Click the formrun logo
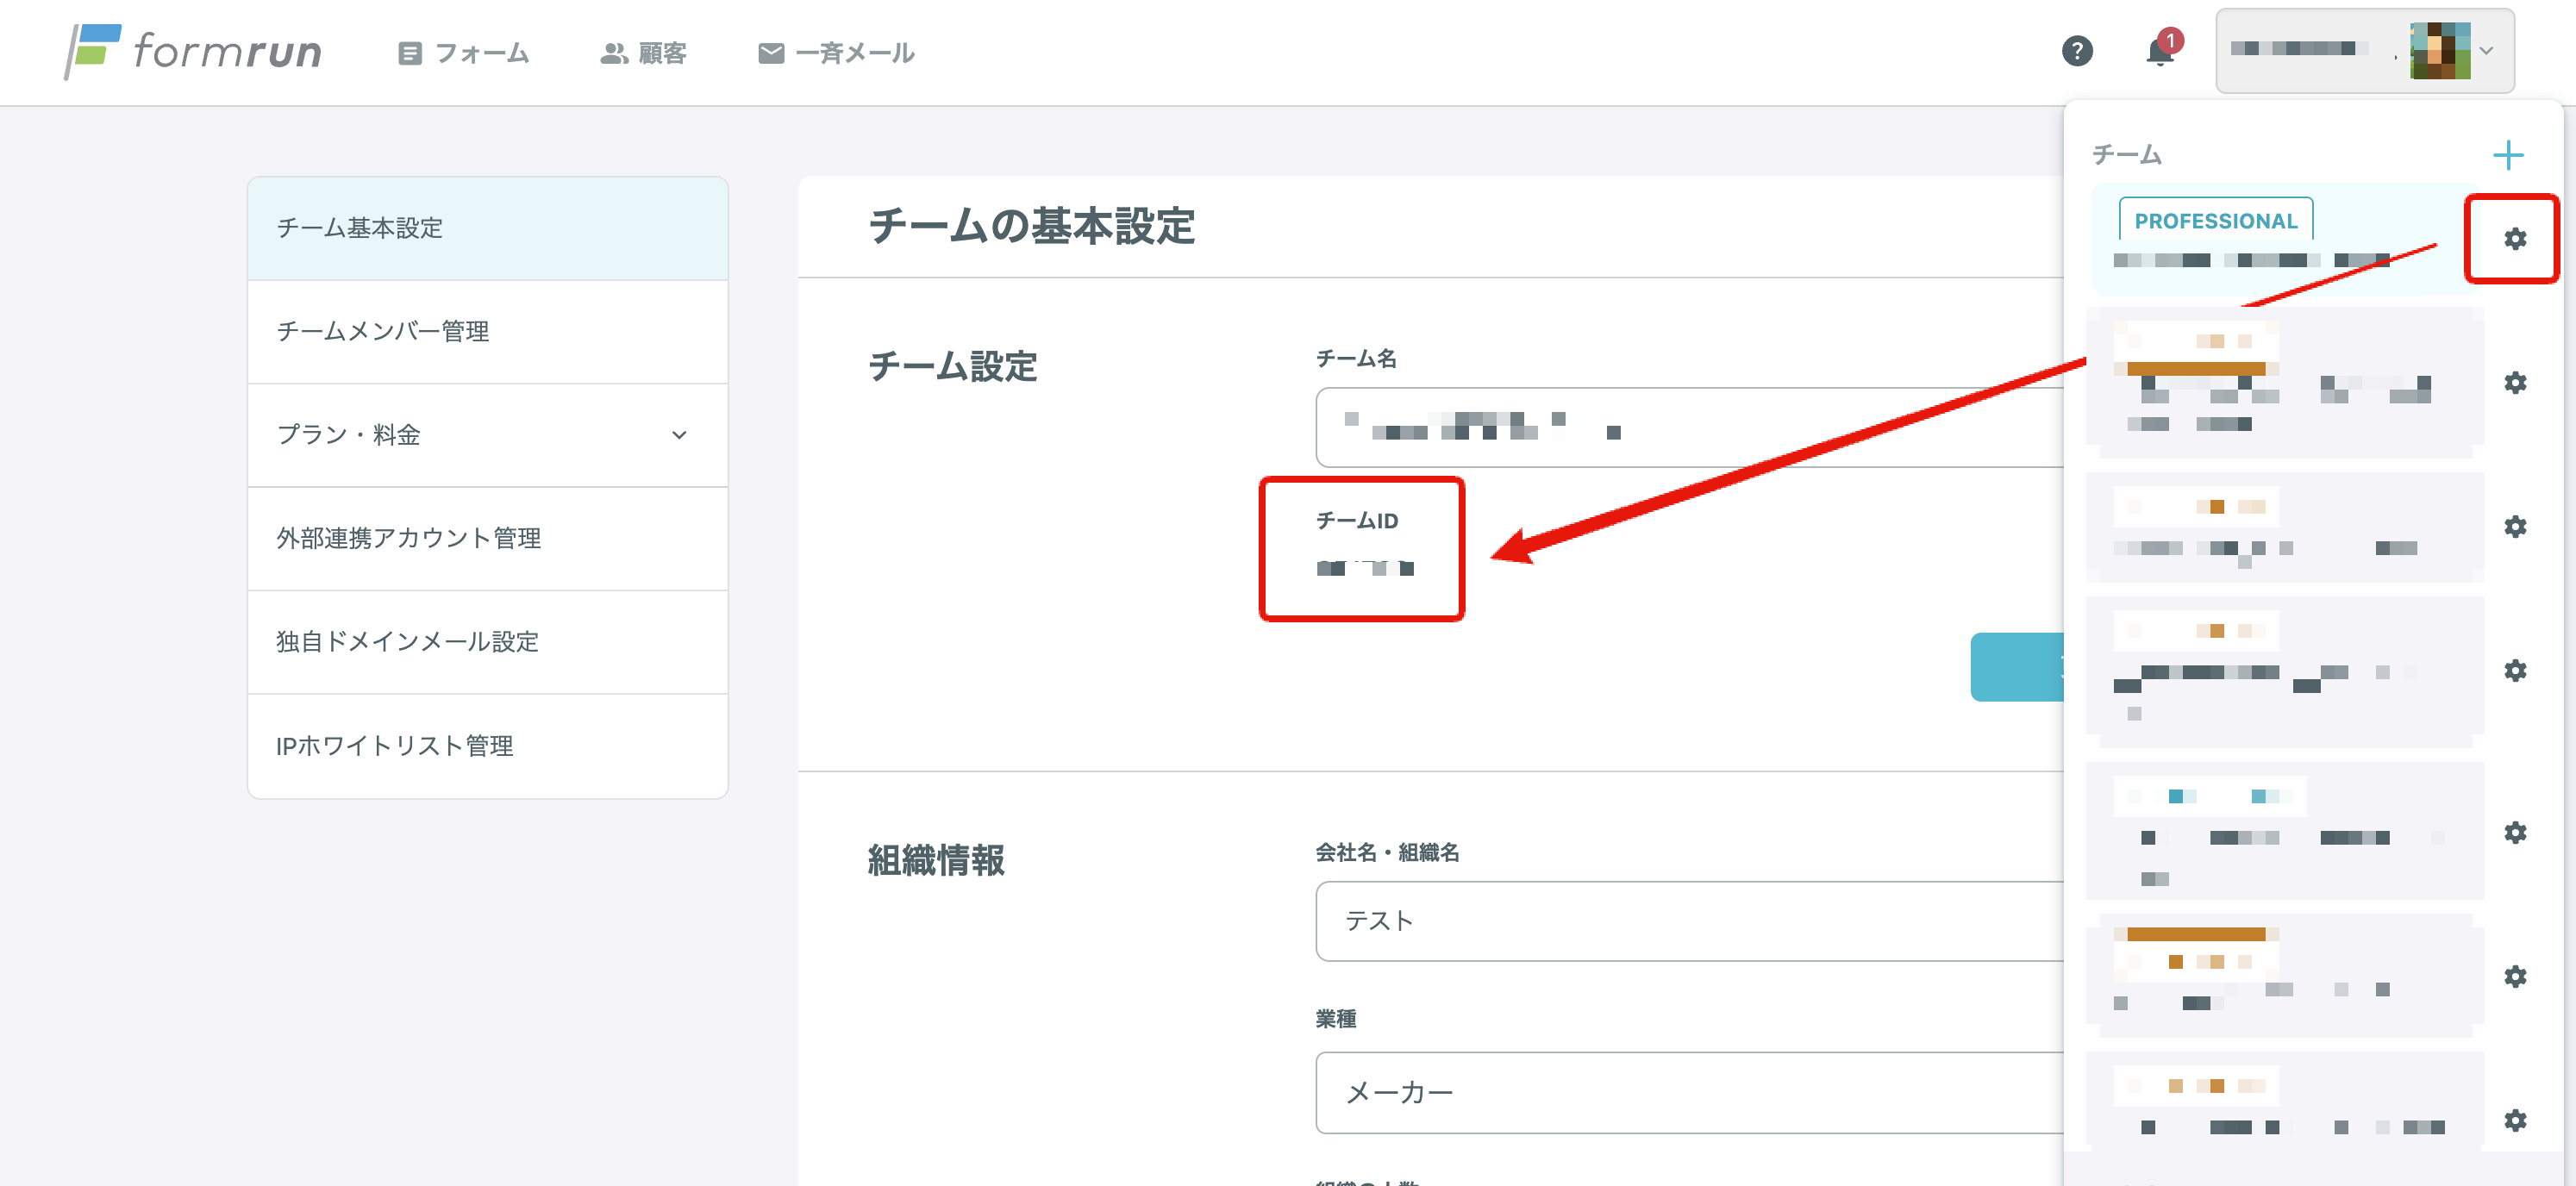The image size is (2576, 1186). pyautogui.click(x=193, y=51)
